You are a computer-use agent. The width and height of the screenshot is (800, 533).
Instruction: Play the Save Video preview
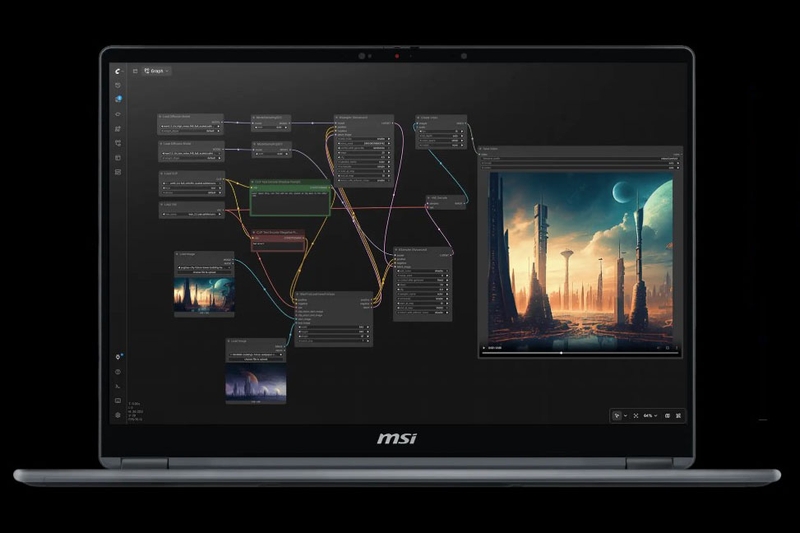484,348
